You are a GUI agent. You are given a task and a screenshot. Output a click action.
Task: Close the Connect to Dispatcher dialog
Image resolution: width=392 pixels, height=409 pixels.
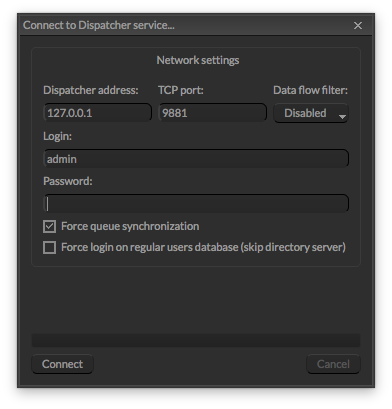coord(358,25)
